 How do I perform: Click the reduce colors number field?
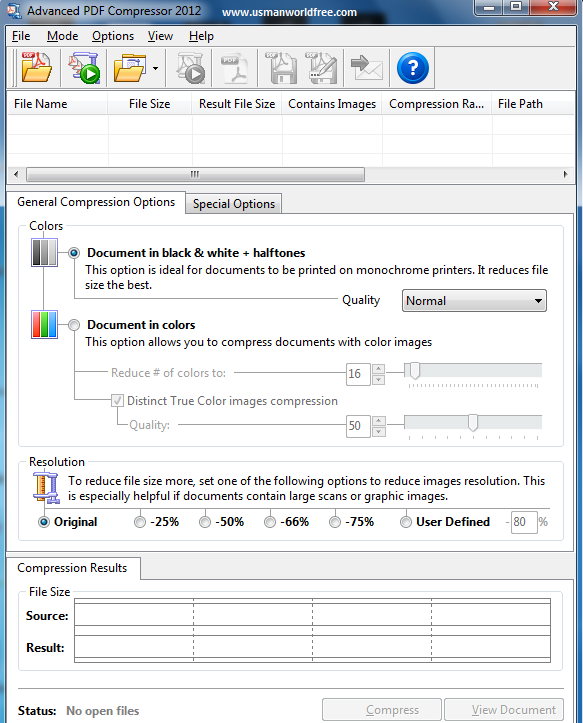click(x=358, y=373)
